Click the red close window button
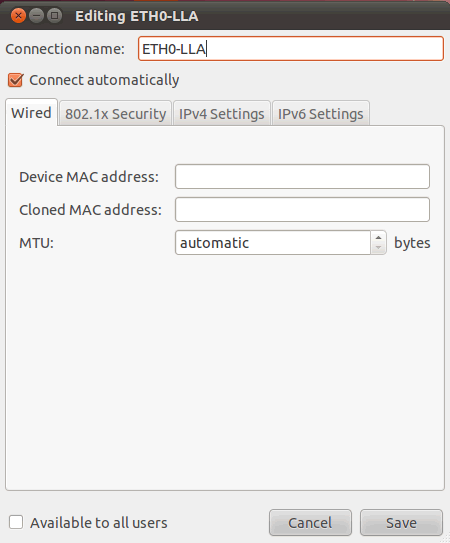The height and width of the screenshot is (543, 450). 18,16
